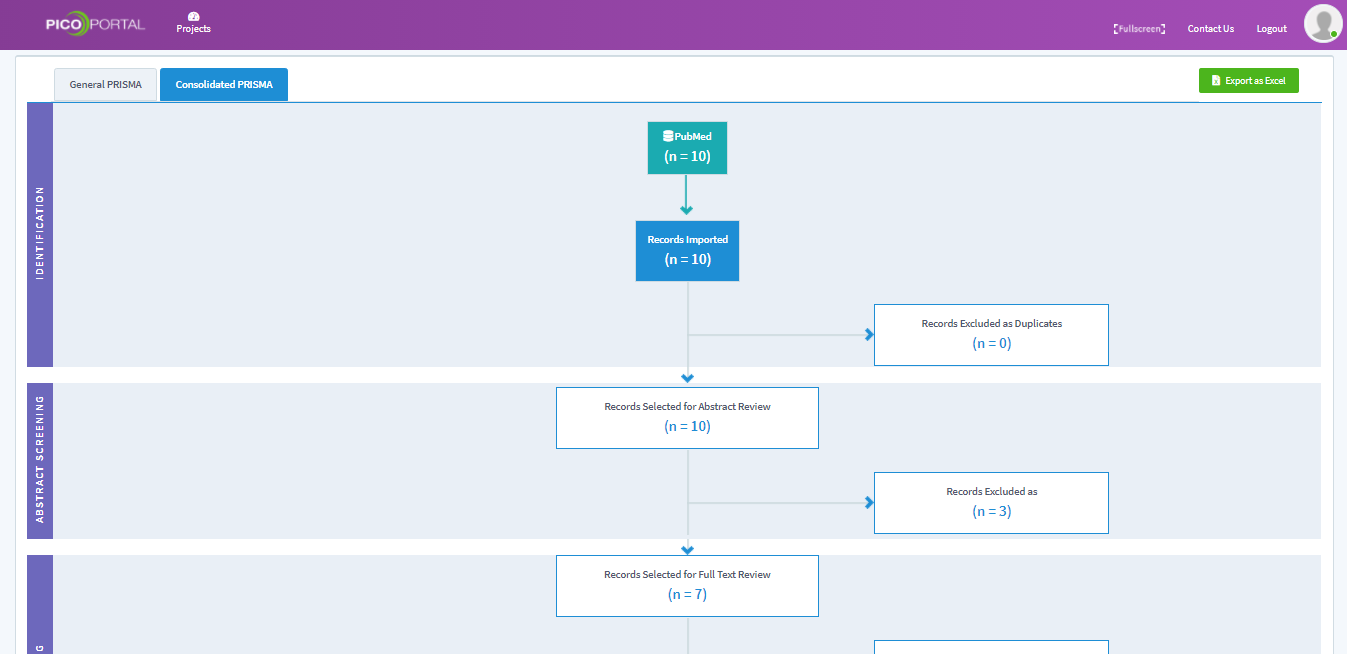Click the "(n = 0)" duplicates count
This screenshot has width=1347, height=654.
[992, 343]
